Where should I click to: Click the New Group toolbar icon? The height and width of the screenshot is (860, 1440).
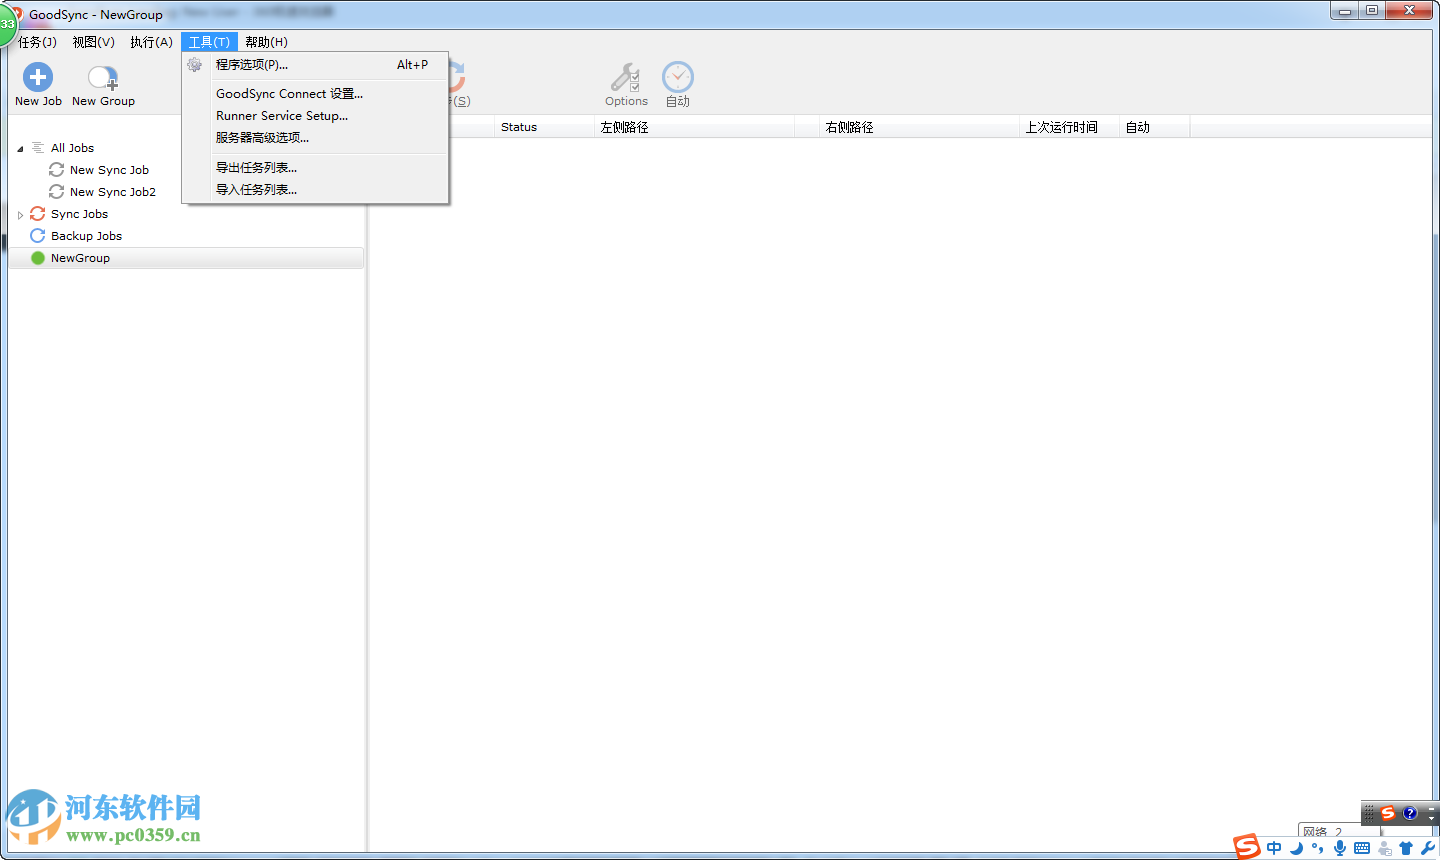coord(103,78)
